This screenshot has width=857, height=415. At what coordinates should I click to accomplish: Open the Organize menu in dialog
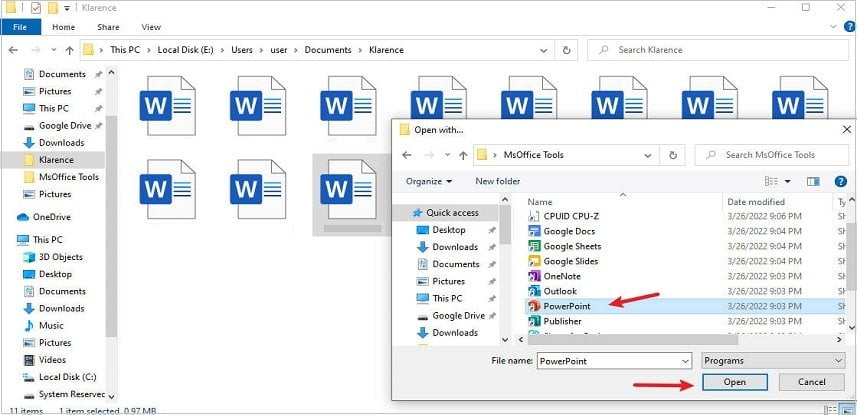tap(429, 181)
